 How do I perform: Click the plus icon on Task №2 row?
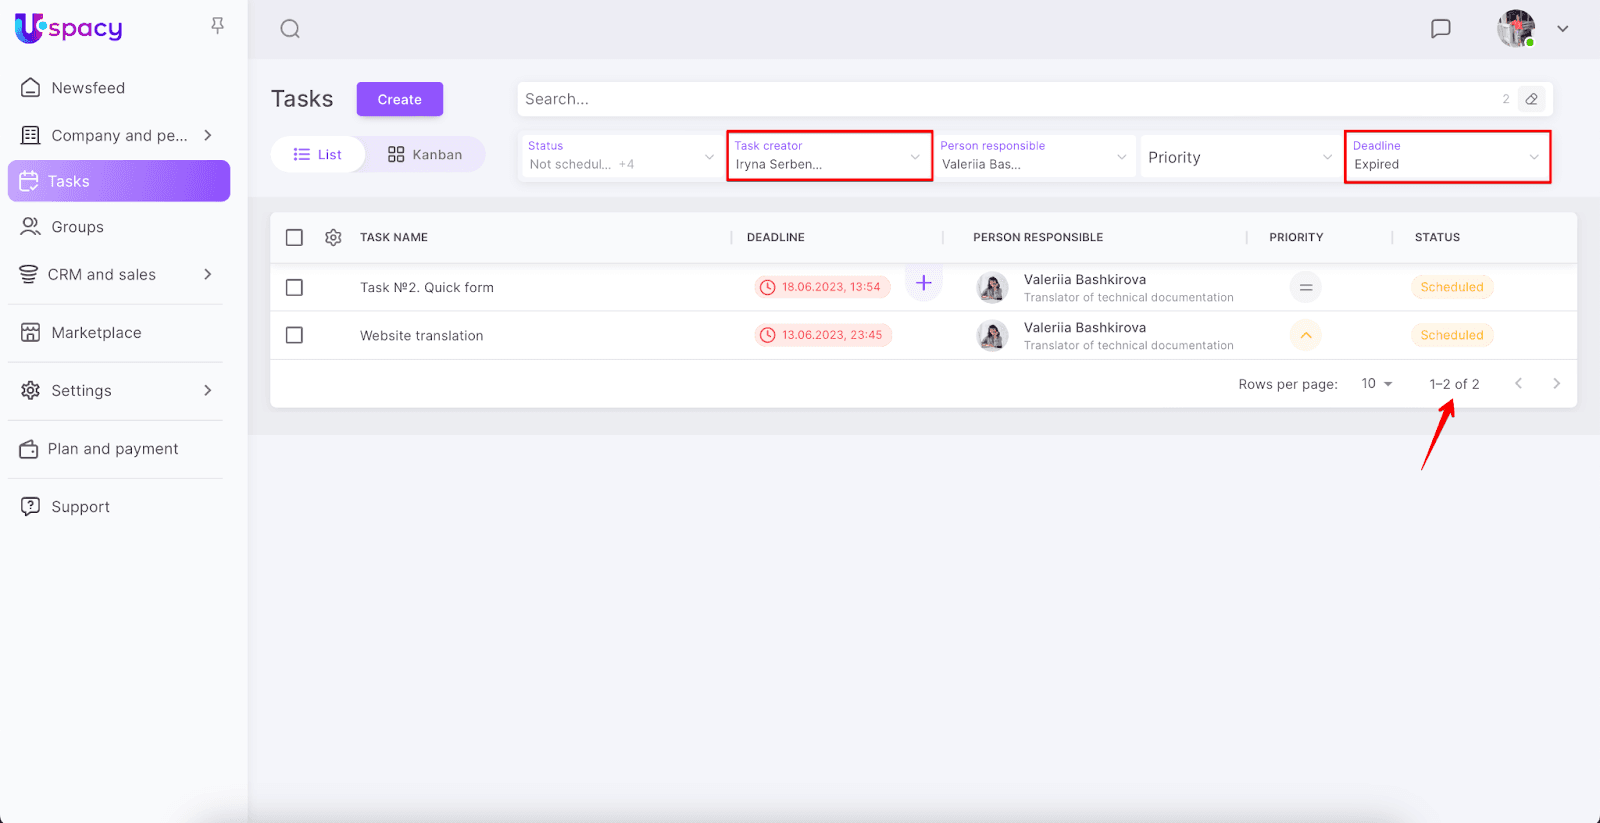[923, 283]
